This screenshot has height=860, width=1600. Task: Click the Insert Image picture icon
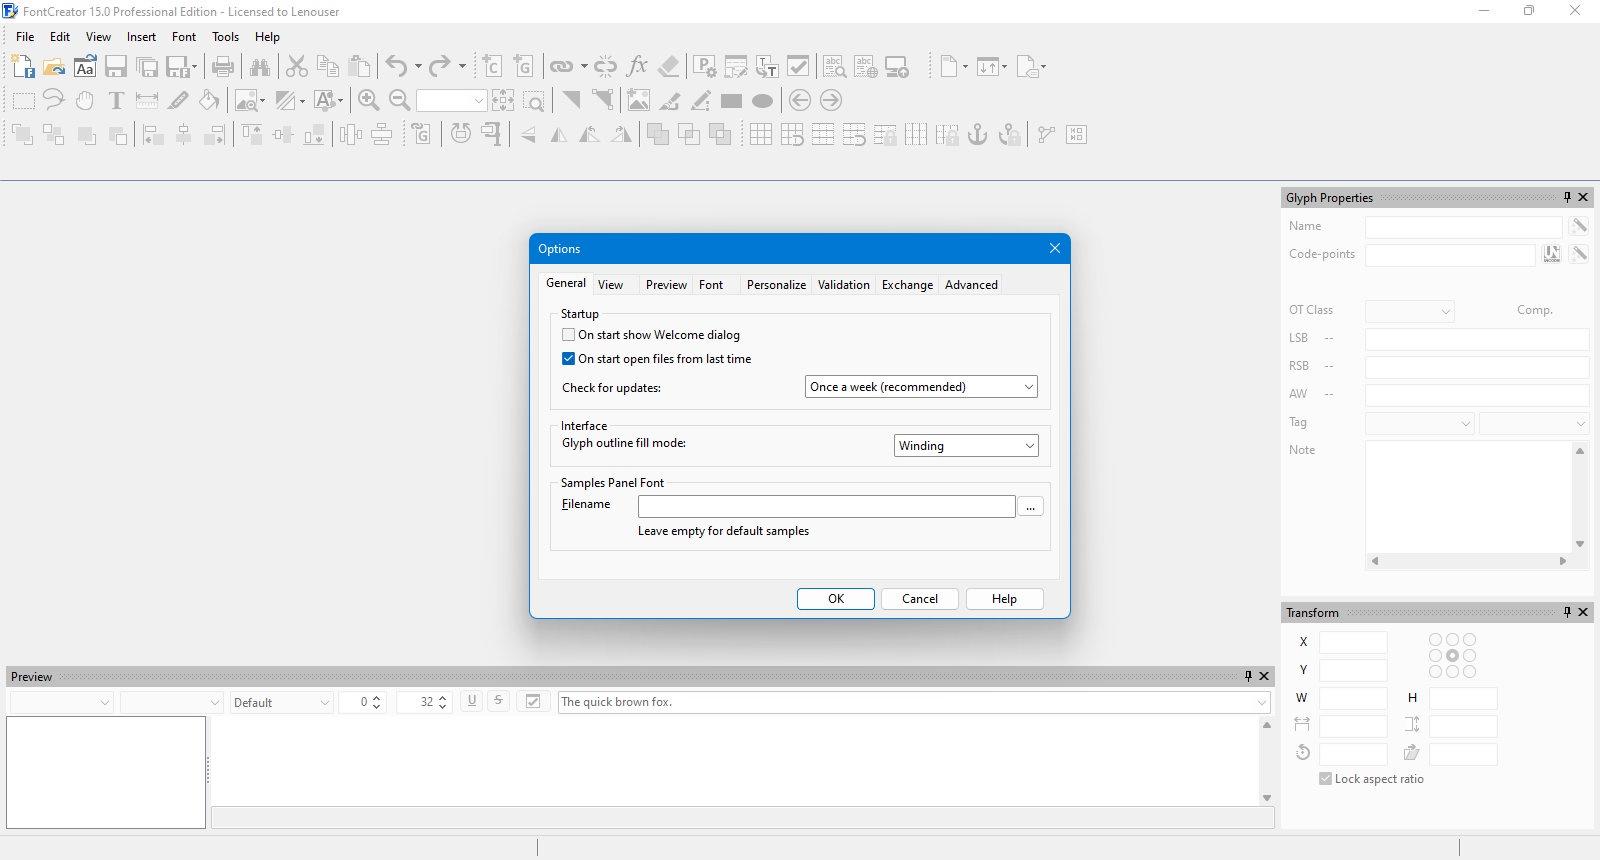coord(638,100)
